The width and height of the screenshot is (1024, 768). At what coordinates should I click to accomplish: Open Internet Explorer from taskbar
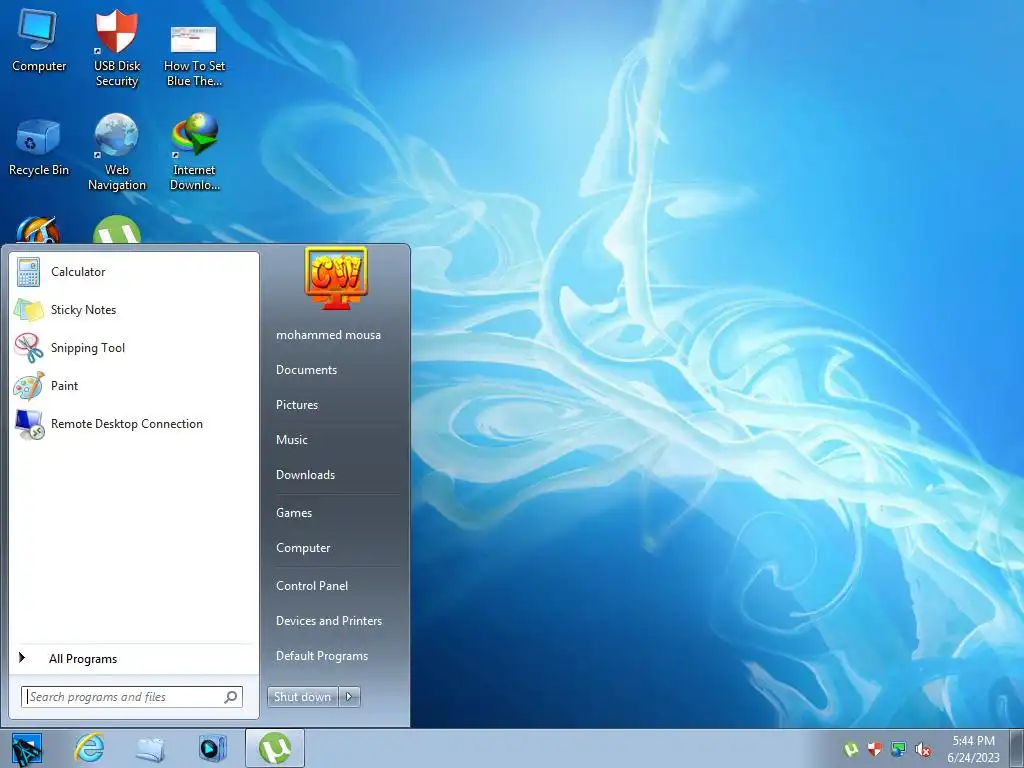pyautogui.click(x=89, y=748)
